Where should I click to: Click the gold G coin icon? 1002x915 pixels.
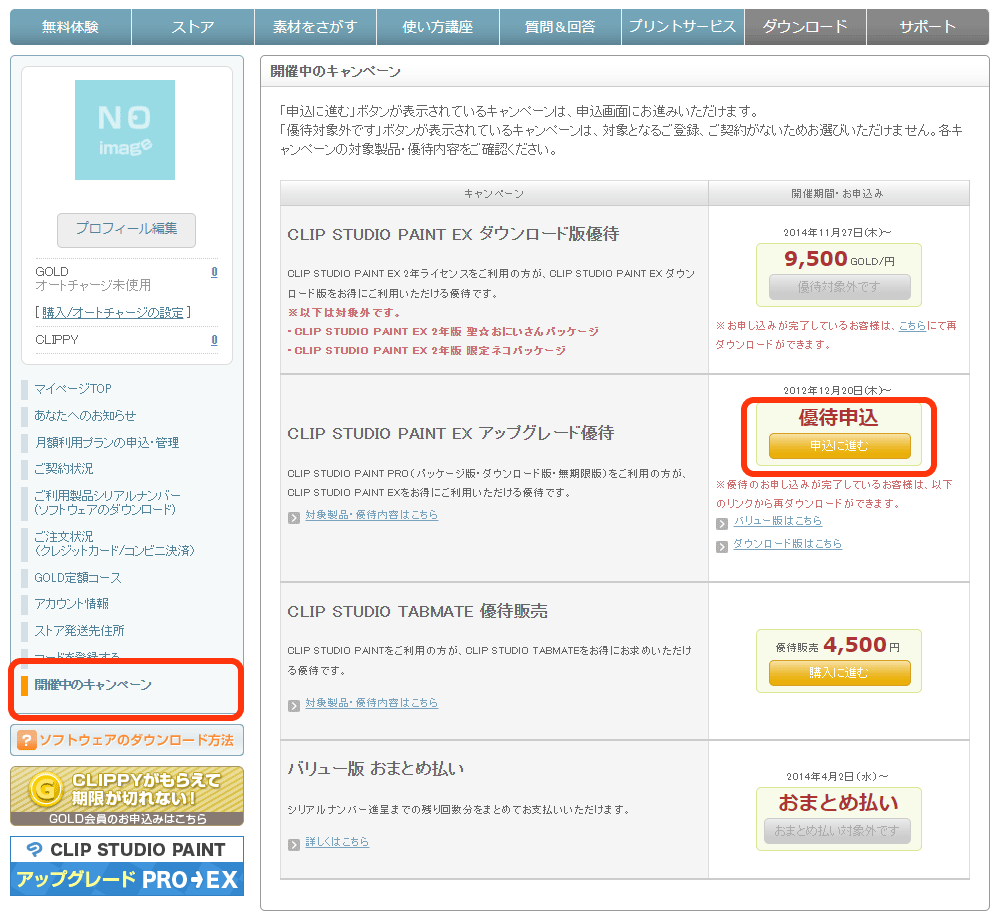pyautogui.click(x=45, y=788)
